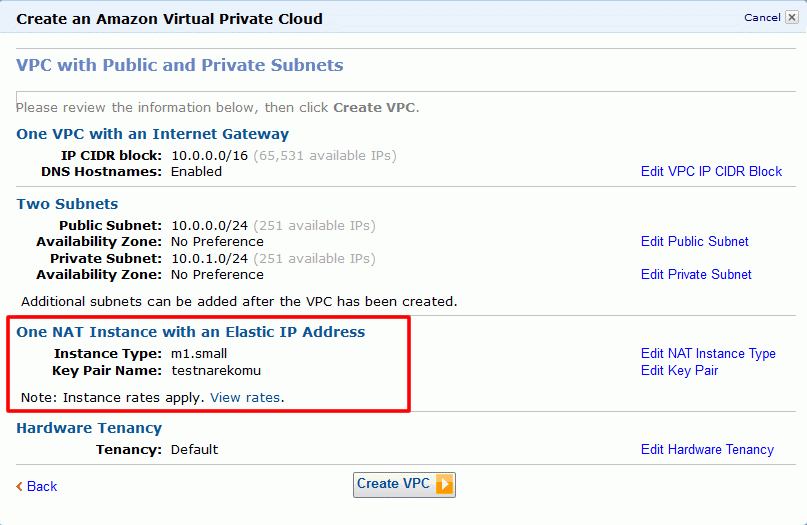Screen dimensions: 807x525
Task: Click the Cancel link at top right
Action: tap(762, 18)
